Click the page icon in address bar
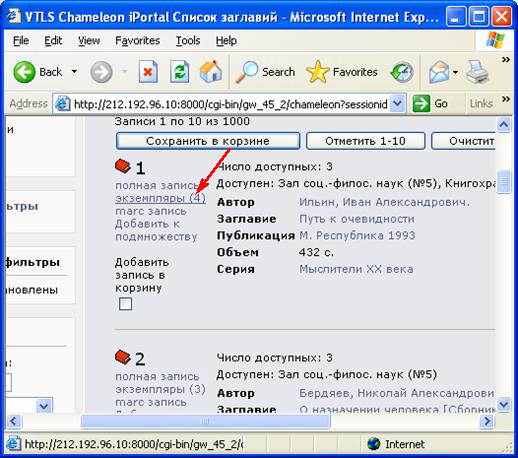 [x=62, y=104]
